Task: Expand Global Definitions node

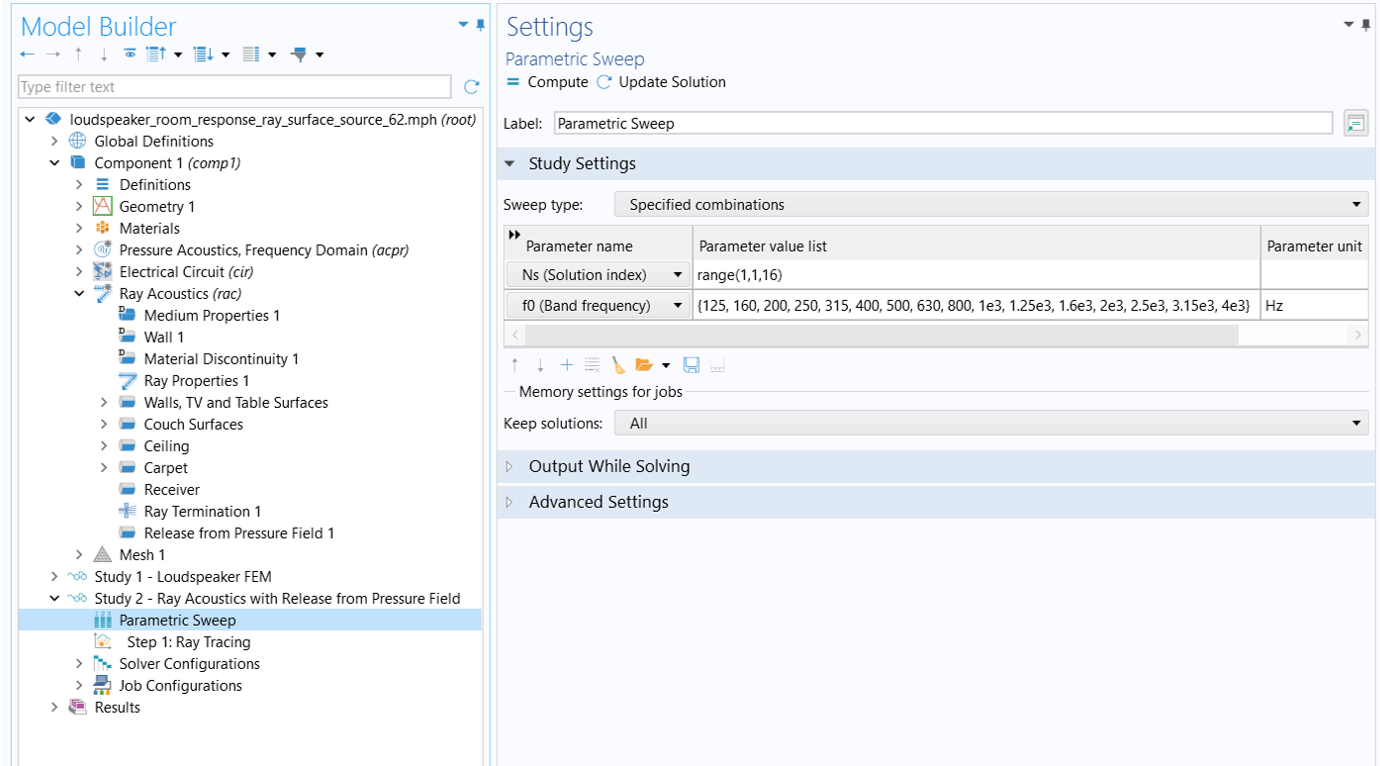Action: [55, 141]
